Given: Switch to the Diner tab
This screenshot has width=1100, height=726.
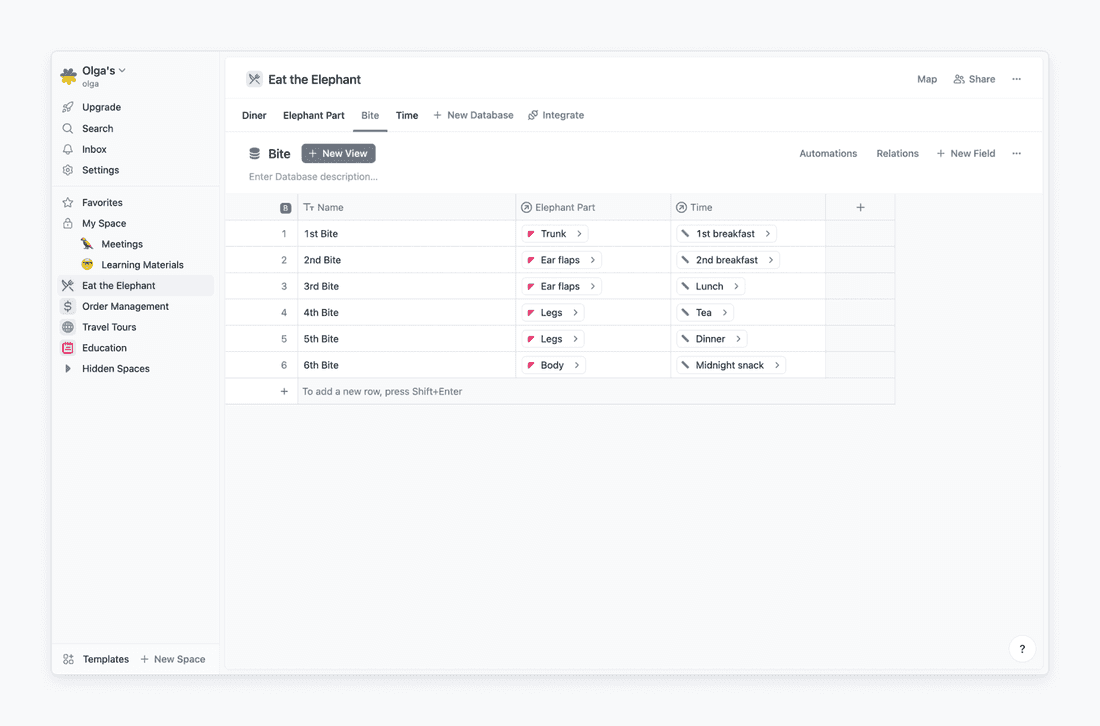Looking at the screenshot, I should tap(253, 115).
